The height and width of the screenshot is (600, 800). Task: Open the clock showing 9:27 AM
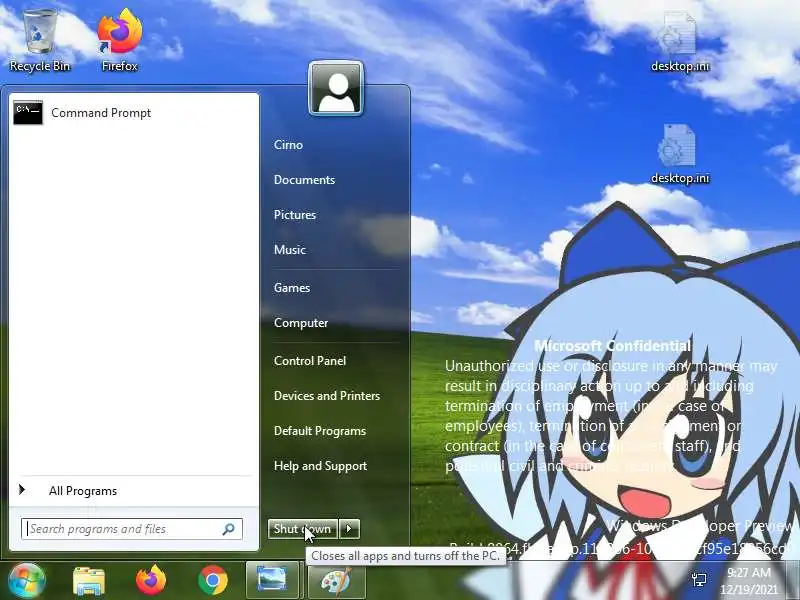point(749,581)
